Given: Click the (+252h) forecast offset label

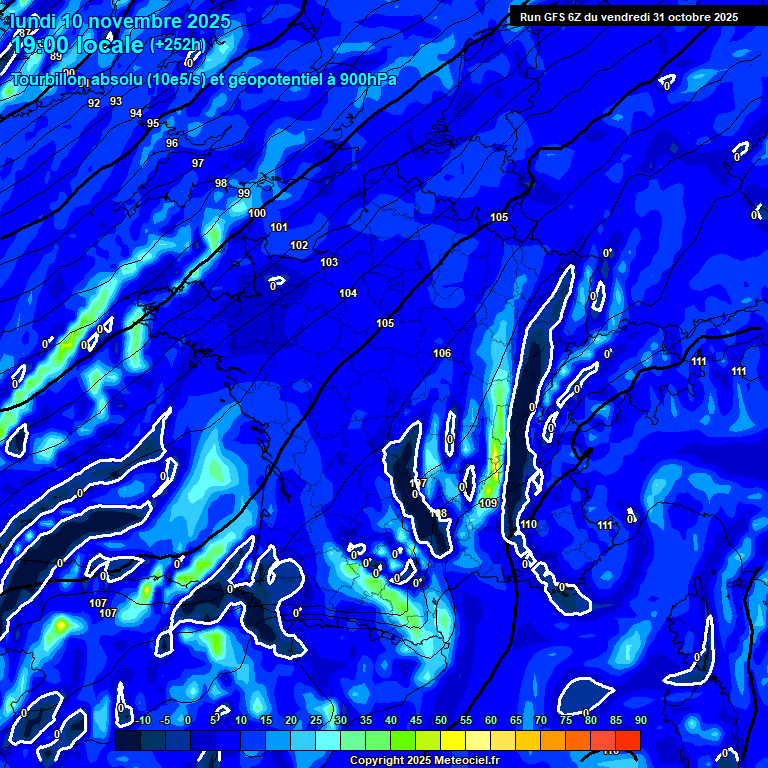Looking at the screenshot, I should coord(177,45).
